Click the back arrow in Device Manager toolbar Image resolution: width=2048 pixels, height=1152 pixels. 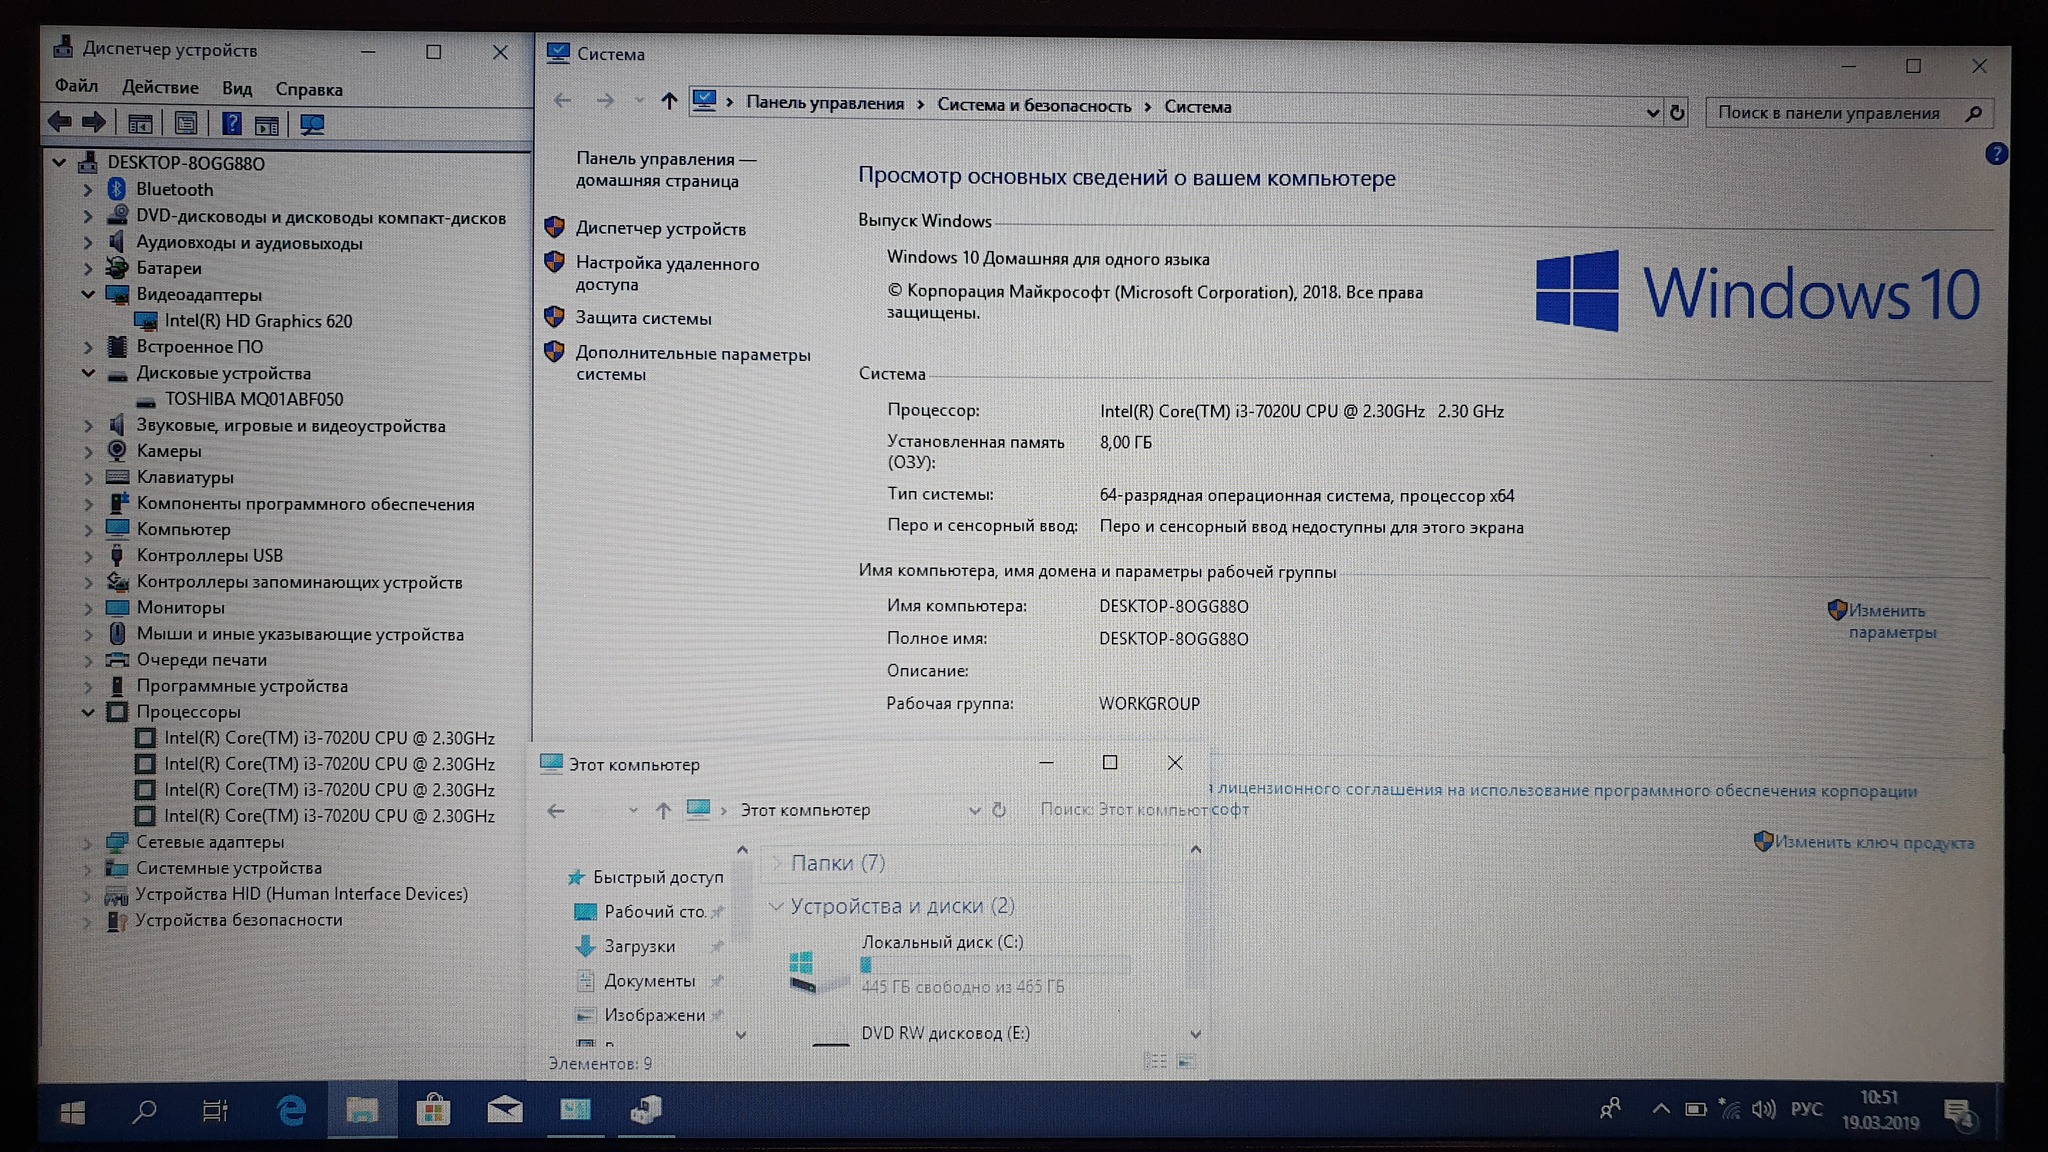59,123
